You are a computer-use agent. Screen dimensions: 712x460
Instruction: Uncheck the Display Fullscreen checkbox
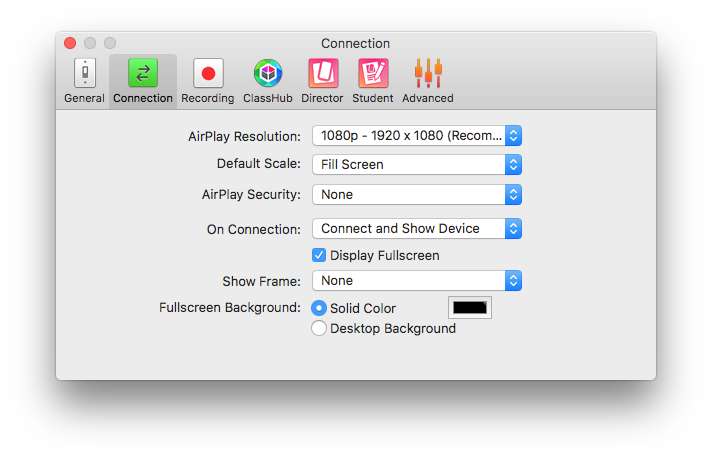[x=319, y=255]
